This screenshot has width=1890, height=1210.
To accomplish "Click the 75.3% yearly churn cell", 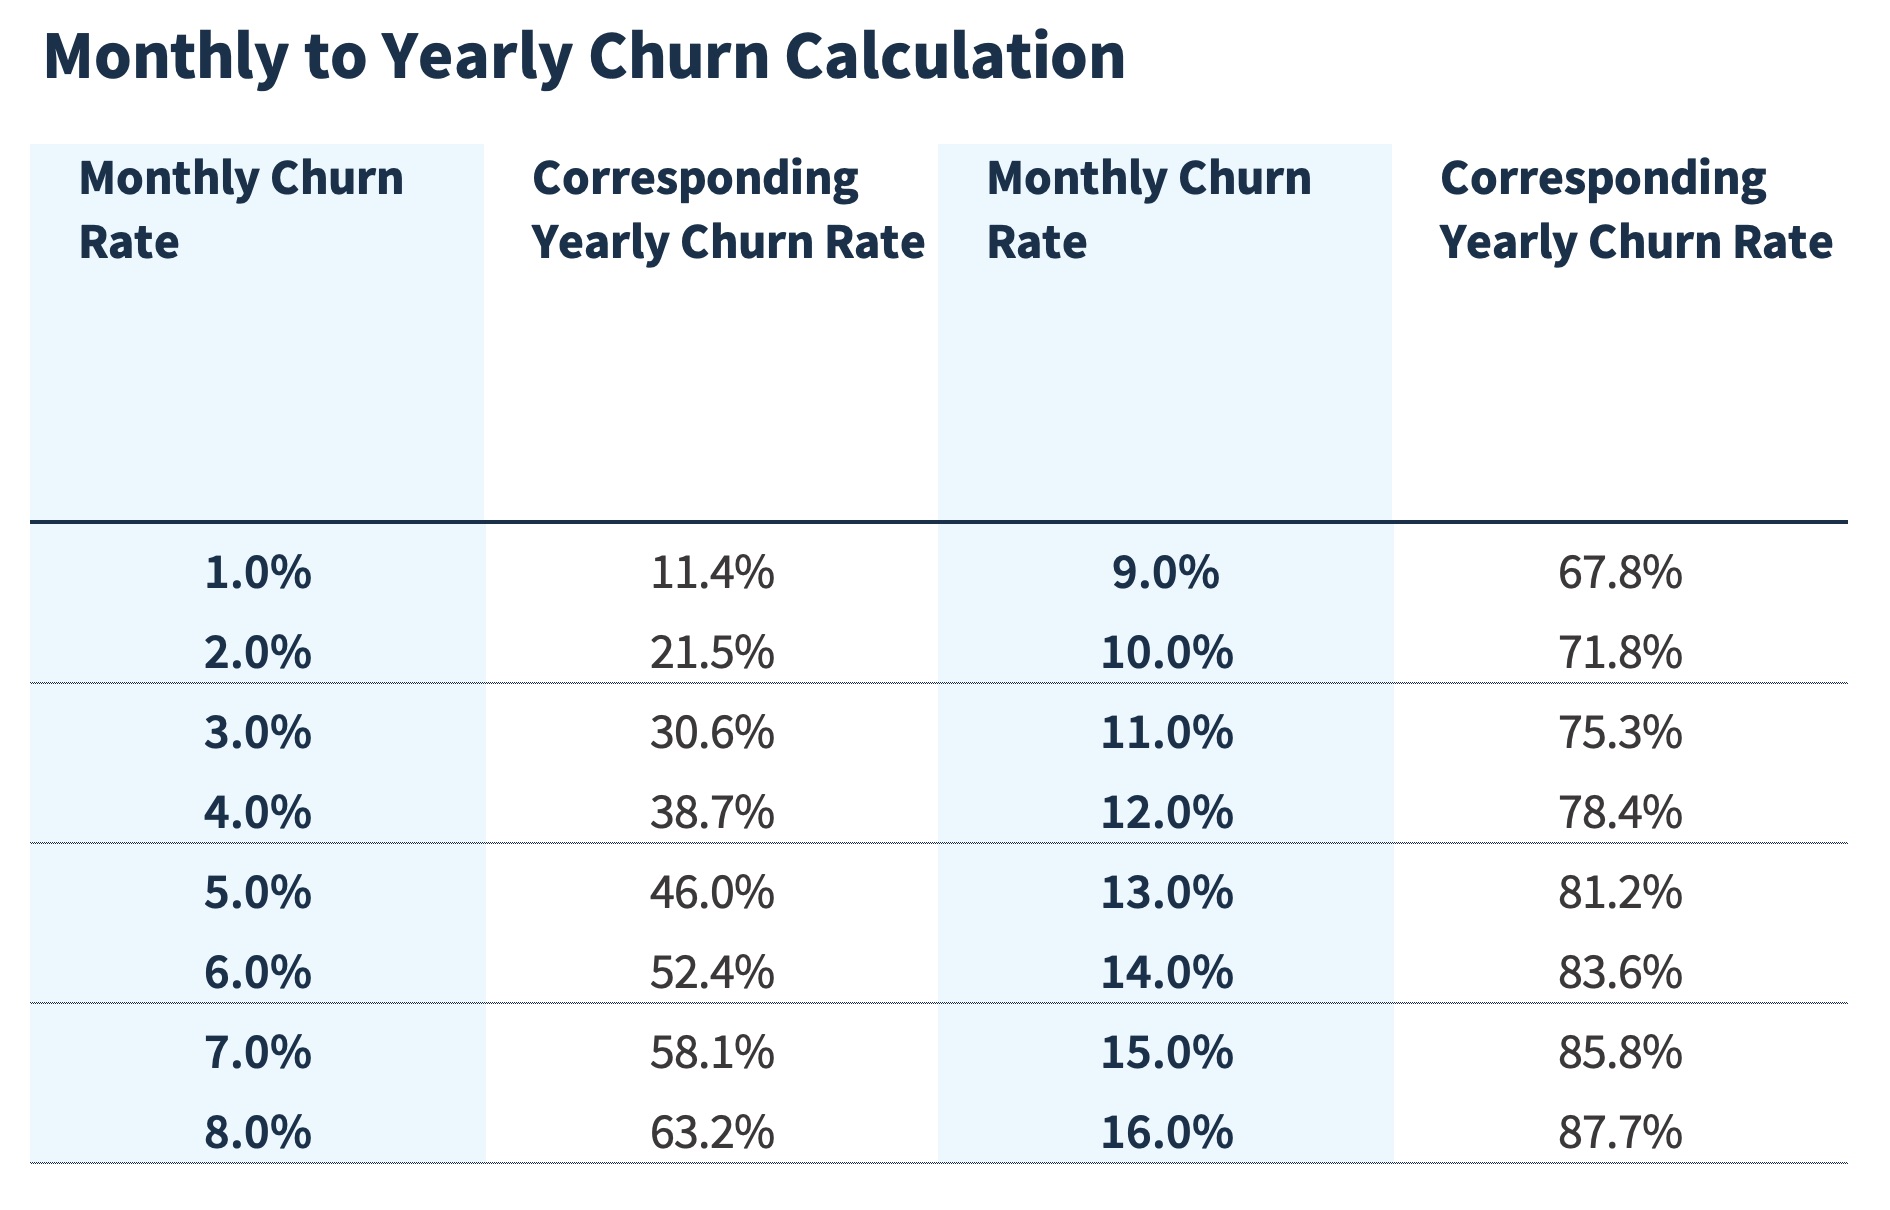I will 1619,733.
